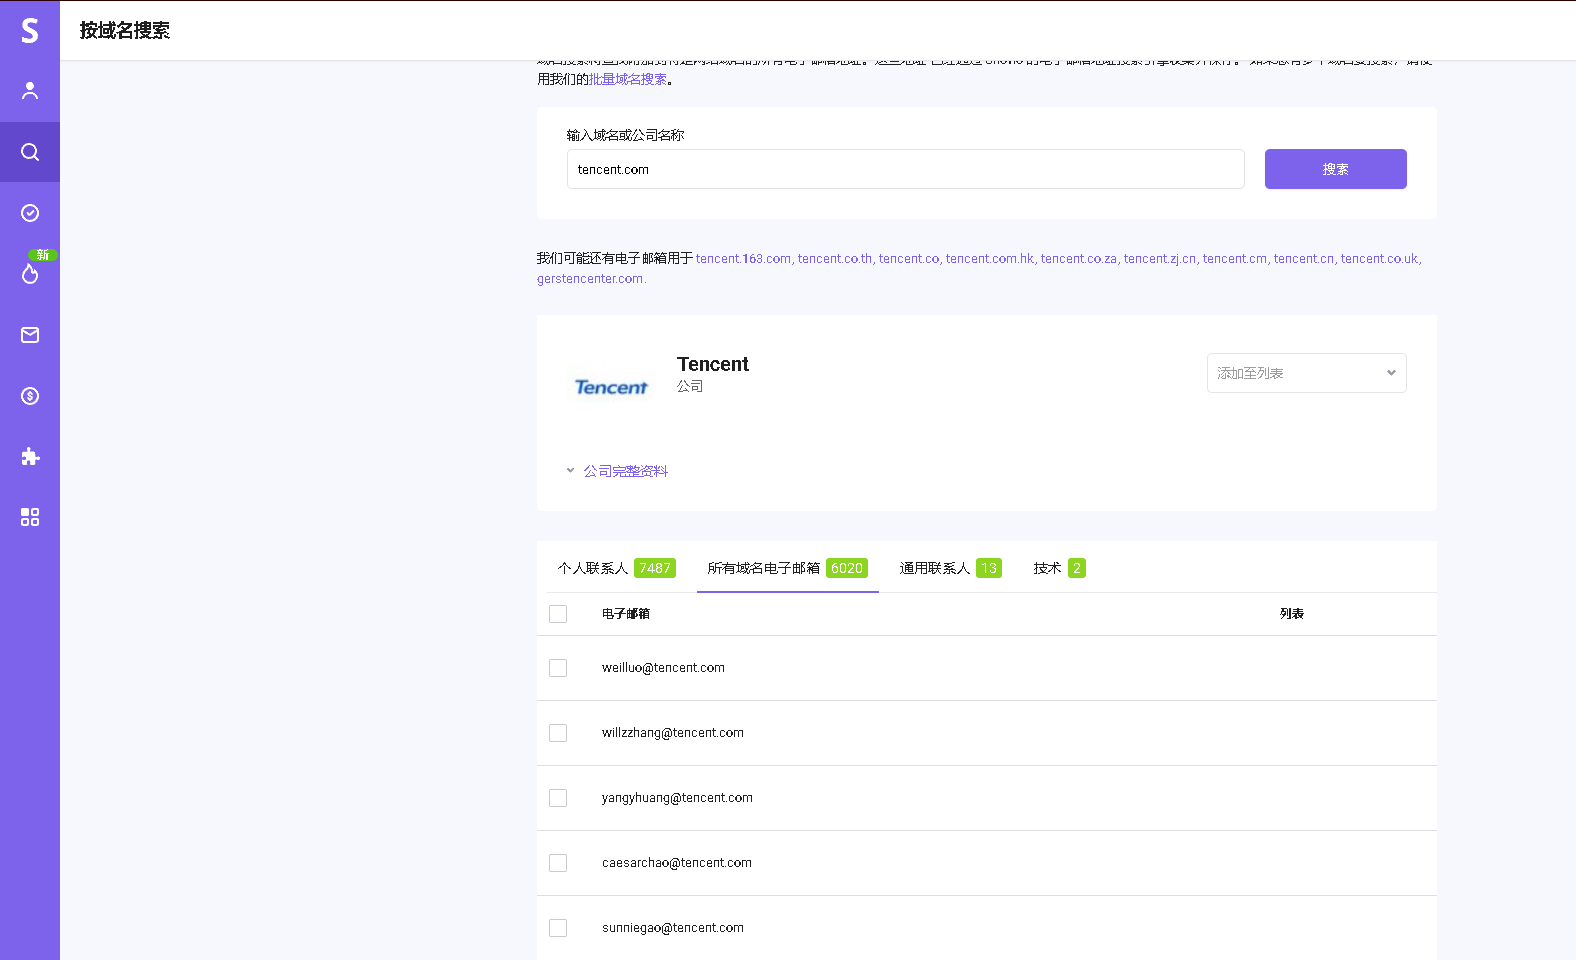Click the email yangyhuang@tencent.com
This screenshot has width=1576, height=960.
coord(677,798)
